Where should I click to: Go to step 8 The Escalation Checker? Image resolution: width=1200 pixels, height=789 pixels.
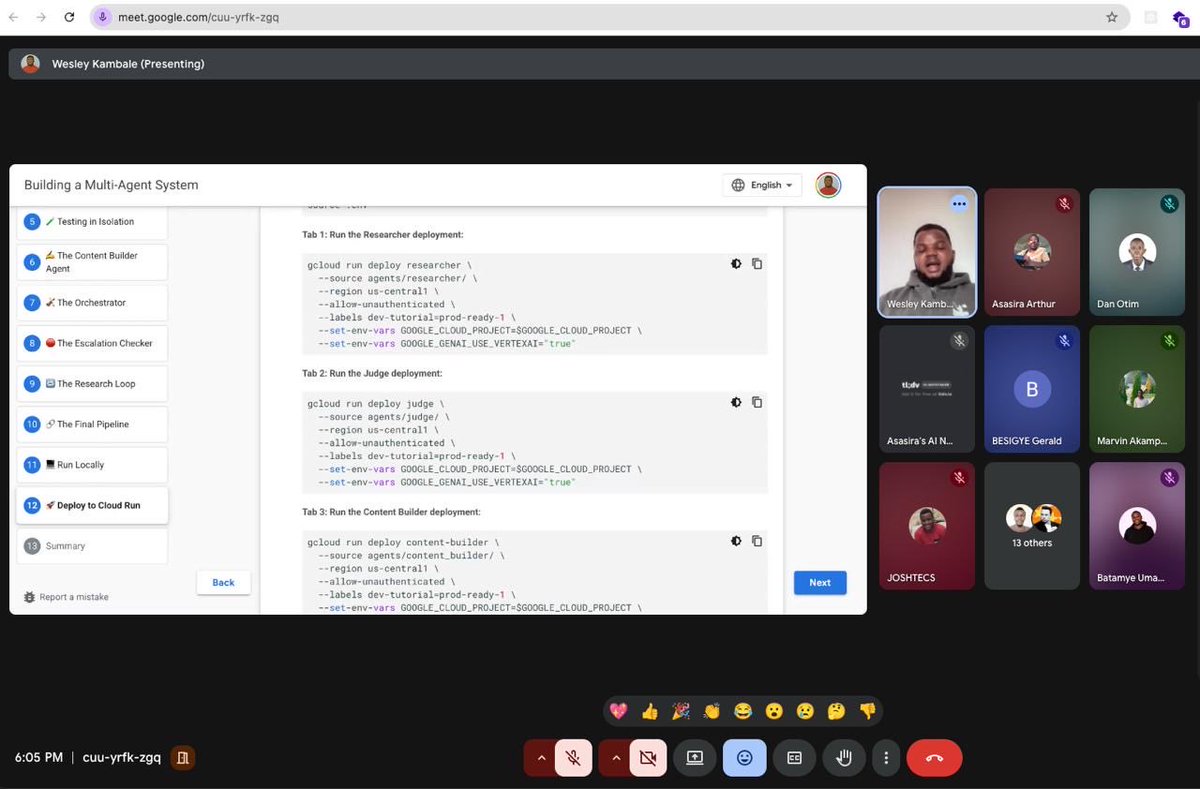92,343
